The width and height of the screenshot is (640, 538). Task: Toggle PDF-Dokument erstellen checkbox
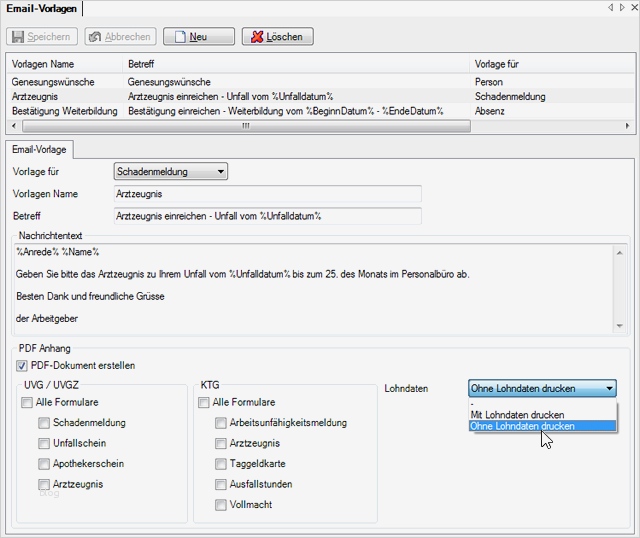[x=22, y=366]
